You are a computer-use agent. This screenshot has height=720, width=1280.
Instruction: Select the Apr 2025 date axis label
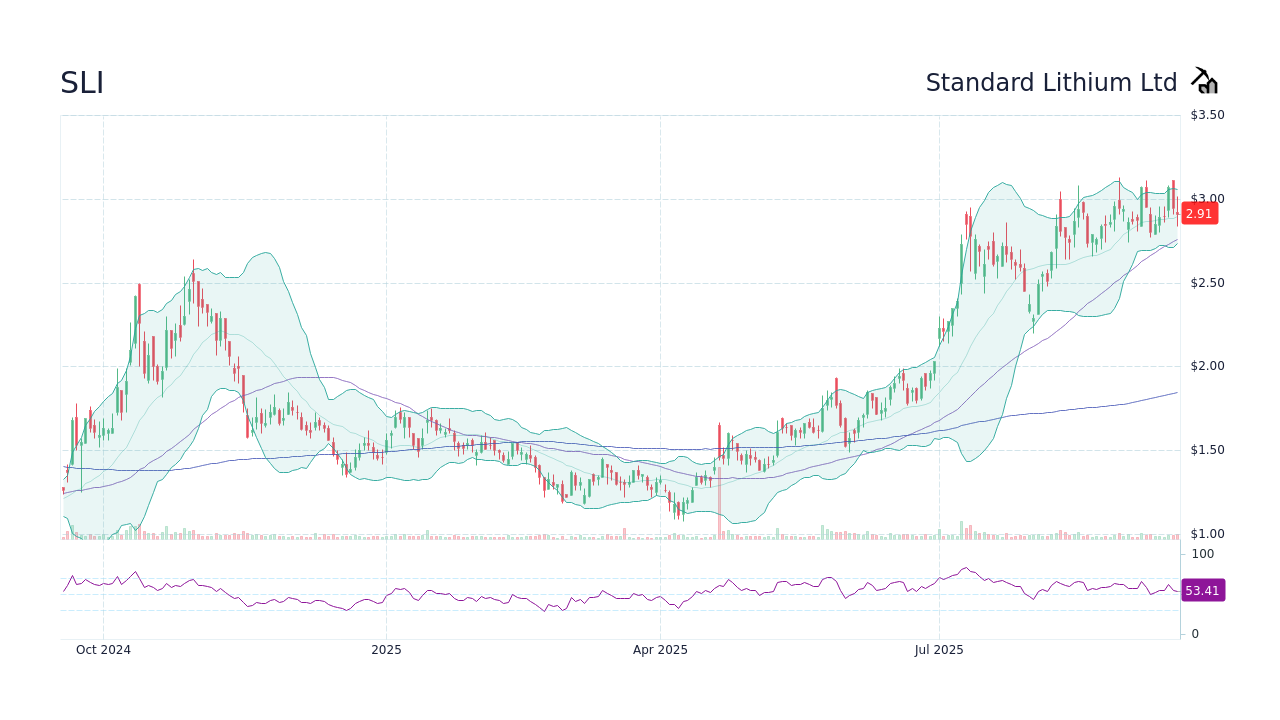pyautogui.click(x=660, y=649)
